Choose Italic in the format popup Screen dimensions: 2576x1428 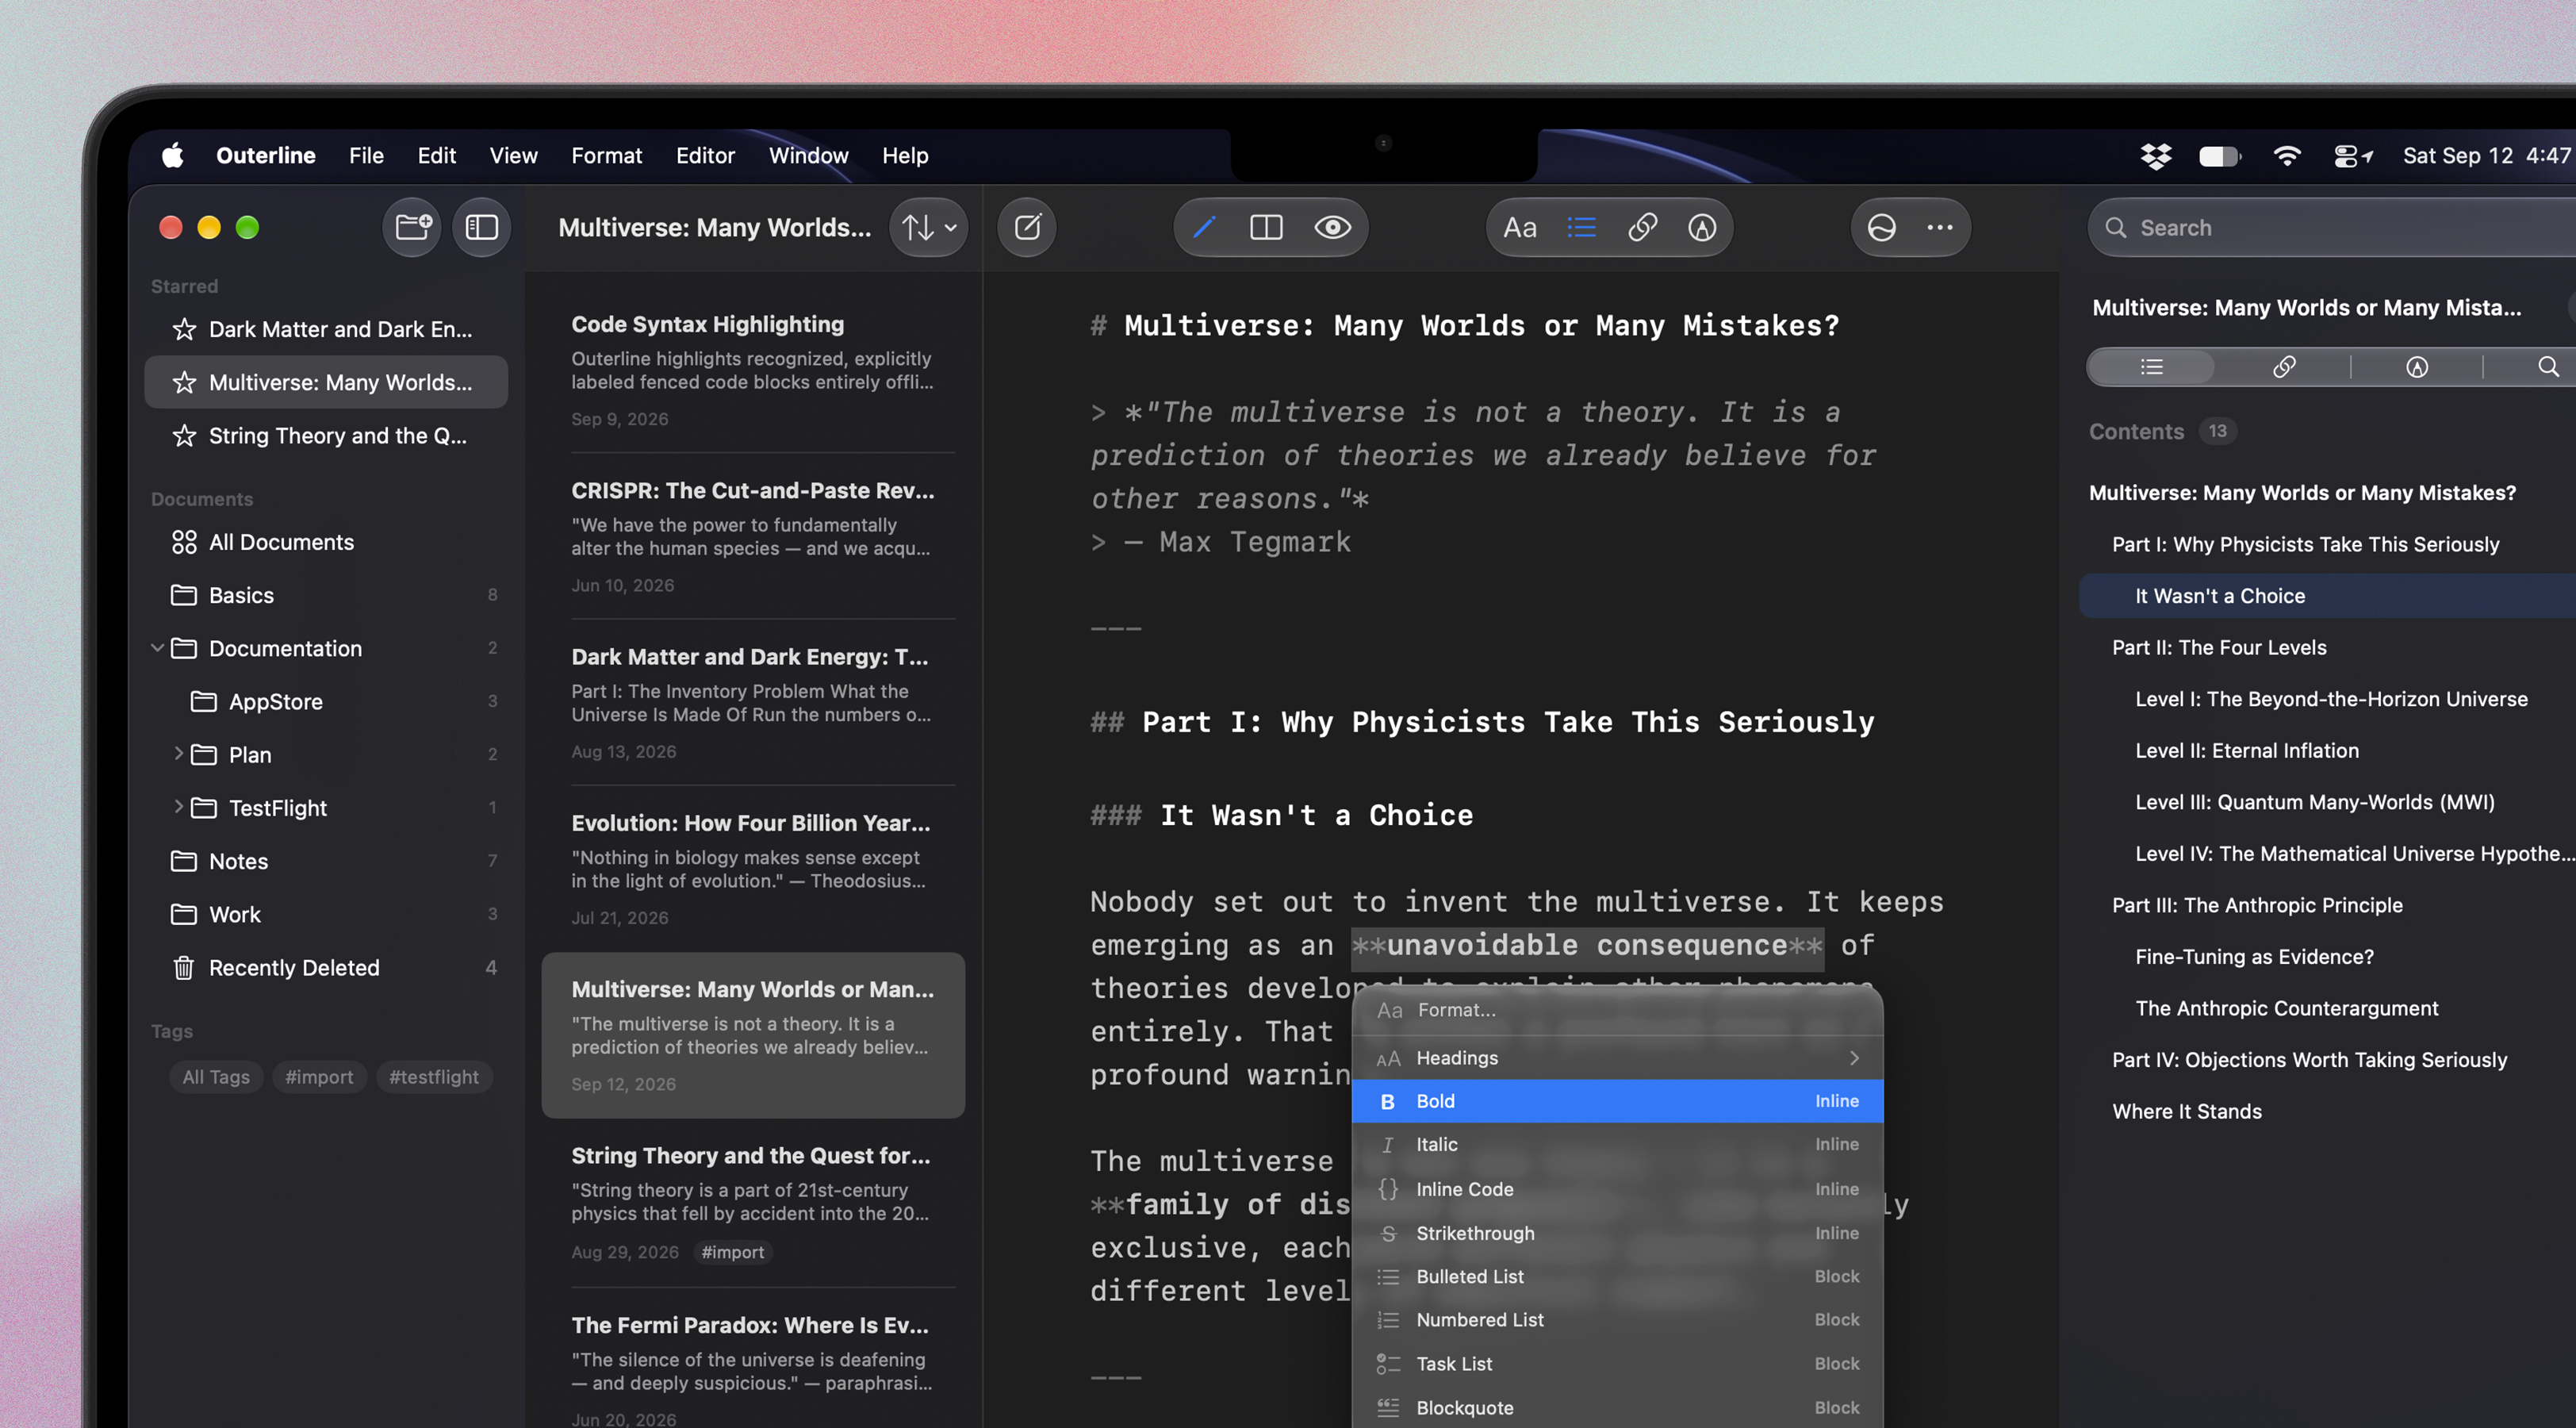click(x=1617, y=1144)
